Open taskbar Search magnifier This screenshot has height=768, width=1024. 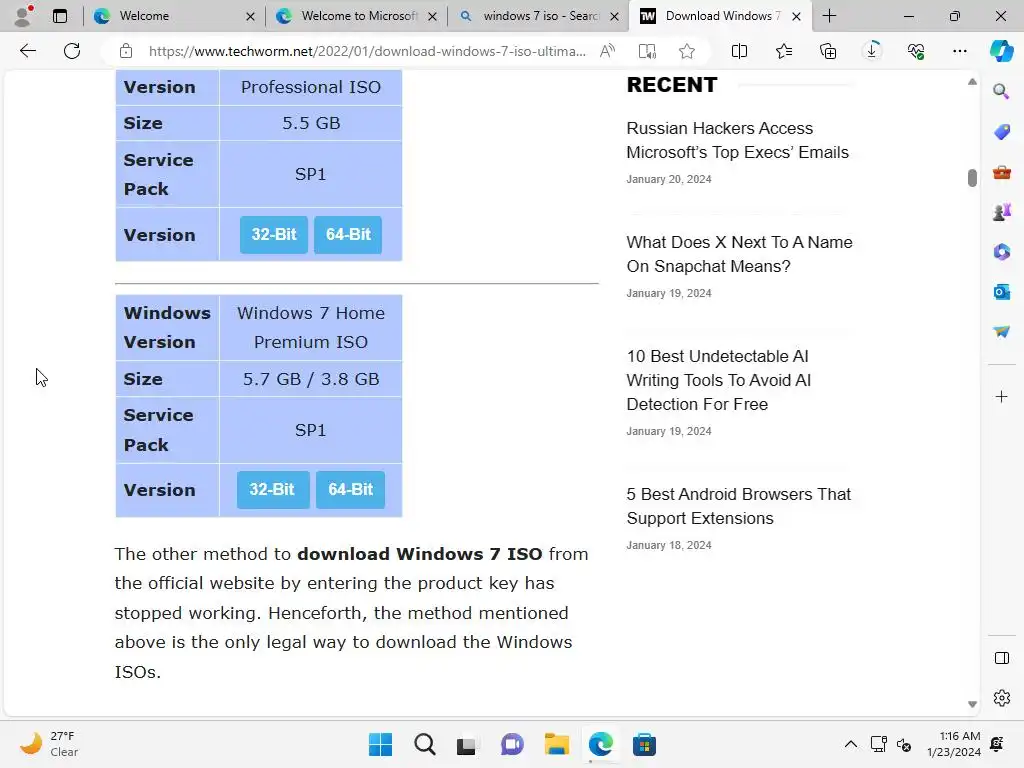tap(424, 744)
